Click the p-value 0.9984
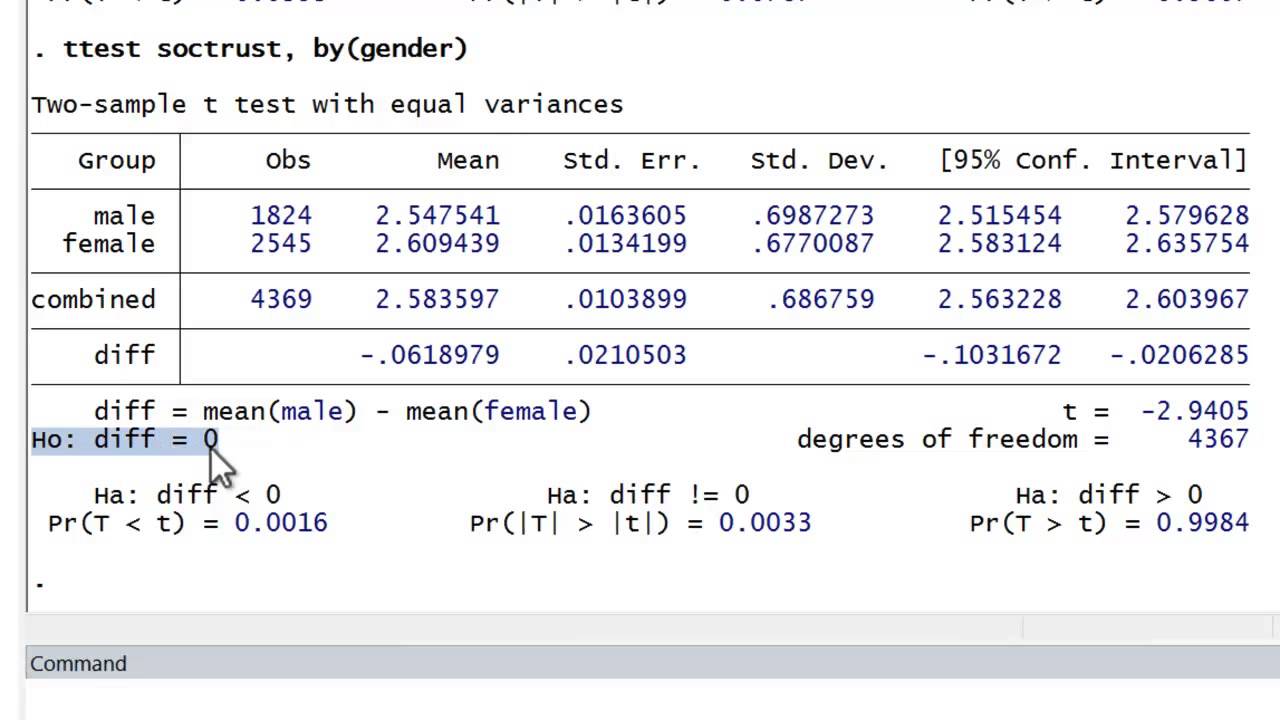This screenshot has width=1280, height=720. [x=1202, y=523]
